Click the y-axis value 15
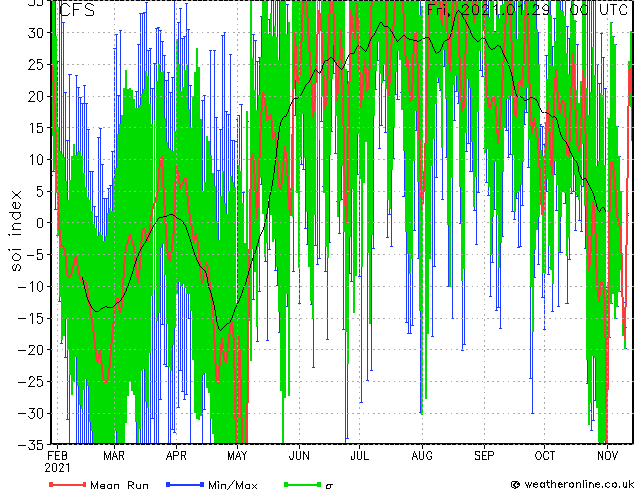The image size is (634, 490). [x=36, y=128]
